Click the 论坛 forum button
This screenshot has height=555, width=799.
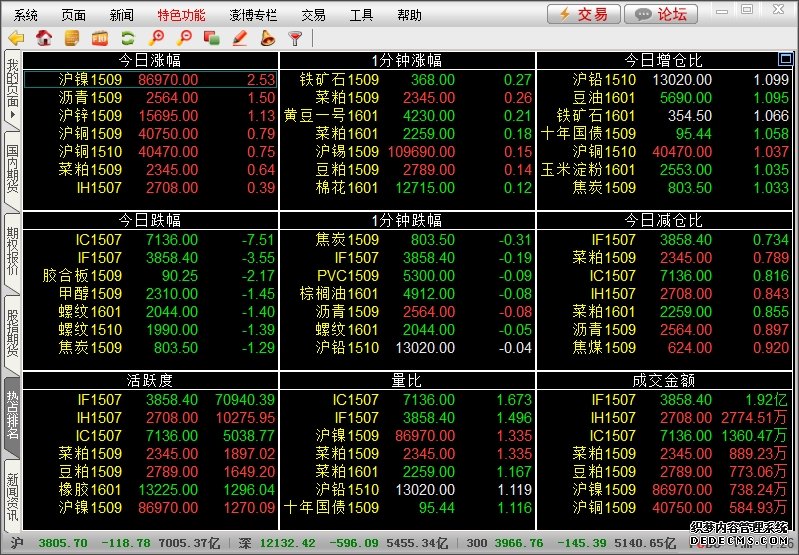[x=661, y=14]
